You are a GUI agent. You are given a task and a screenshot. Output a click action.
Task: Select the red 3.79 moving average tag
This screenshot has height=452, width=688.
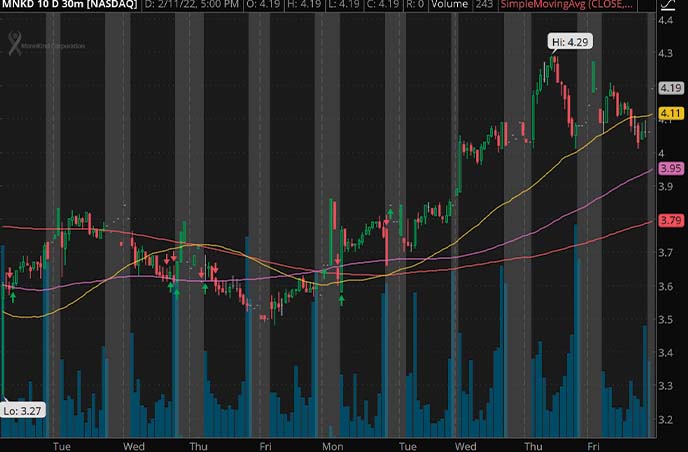coord(671,219)
